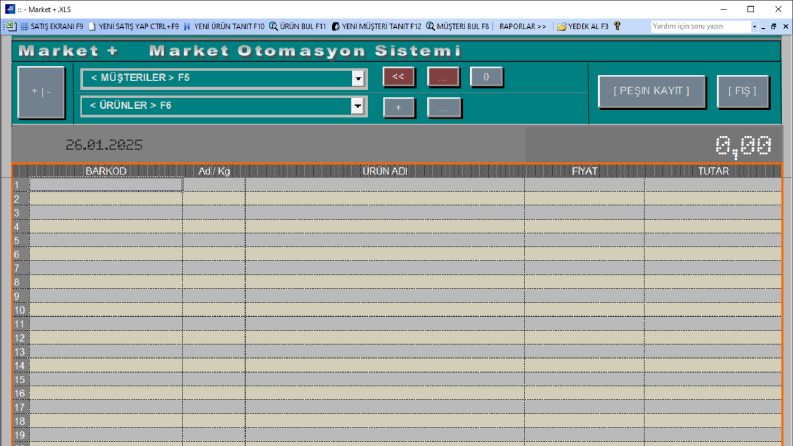
Task: Expand MÜŞTERİLER dropdown arrow
Action: tap(358, 78)
